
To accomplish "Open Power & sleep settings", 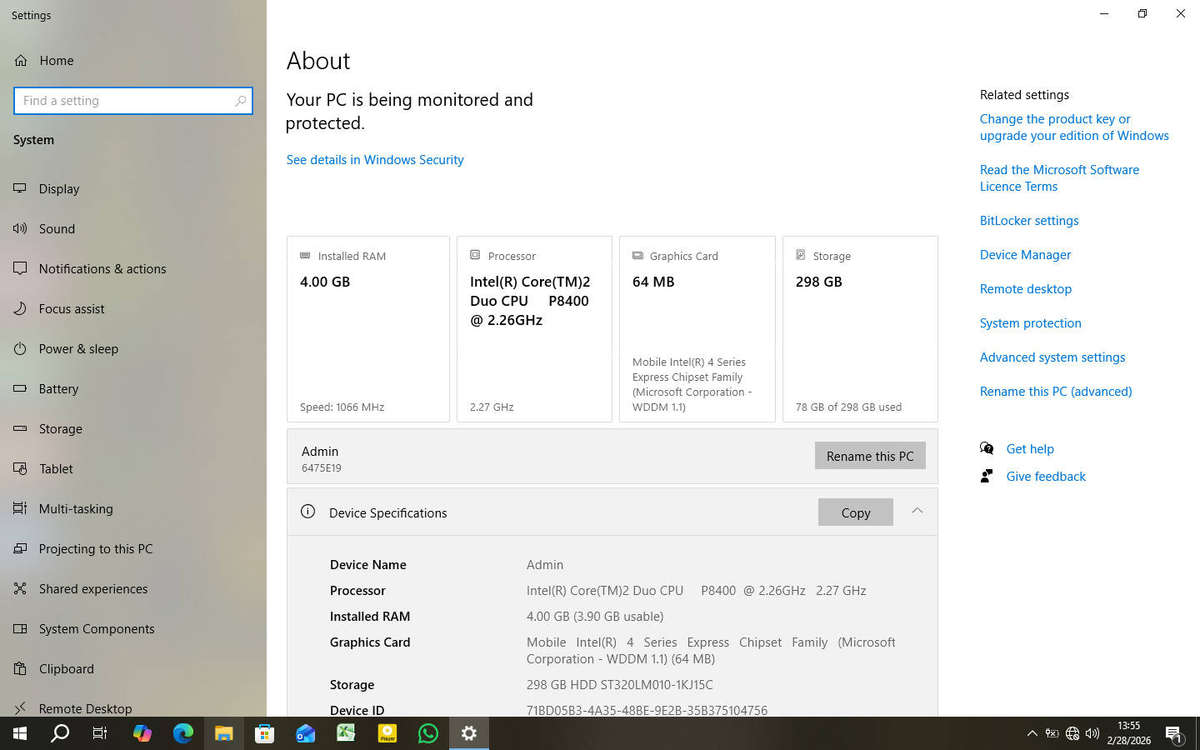I will coord(78,349).
